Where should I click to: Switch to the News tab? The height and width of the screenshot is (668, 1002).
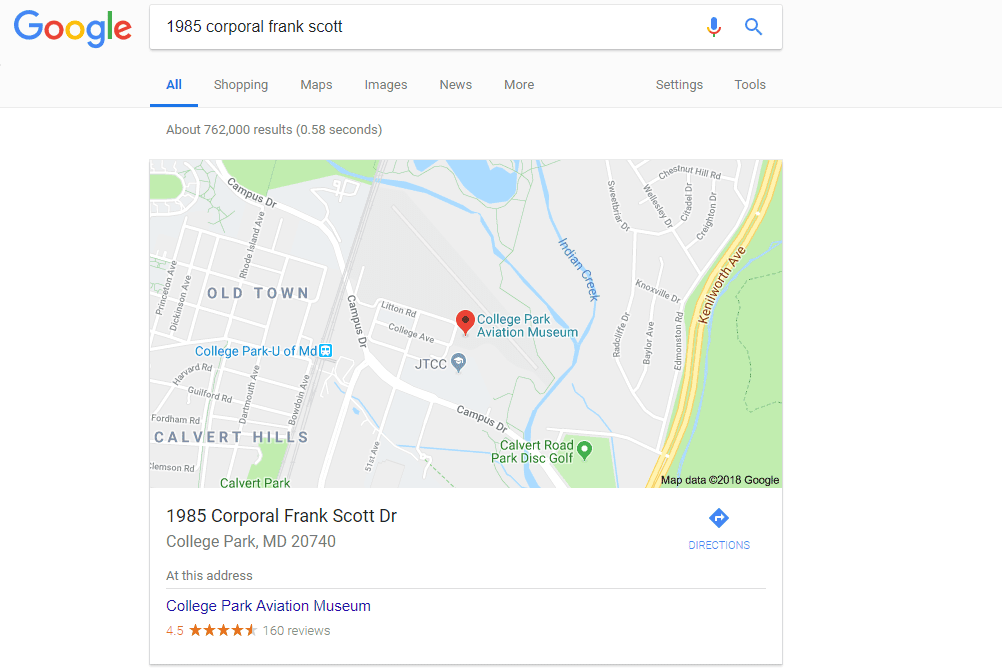pyautogui.click(x=456, y=85)
